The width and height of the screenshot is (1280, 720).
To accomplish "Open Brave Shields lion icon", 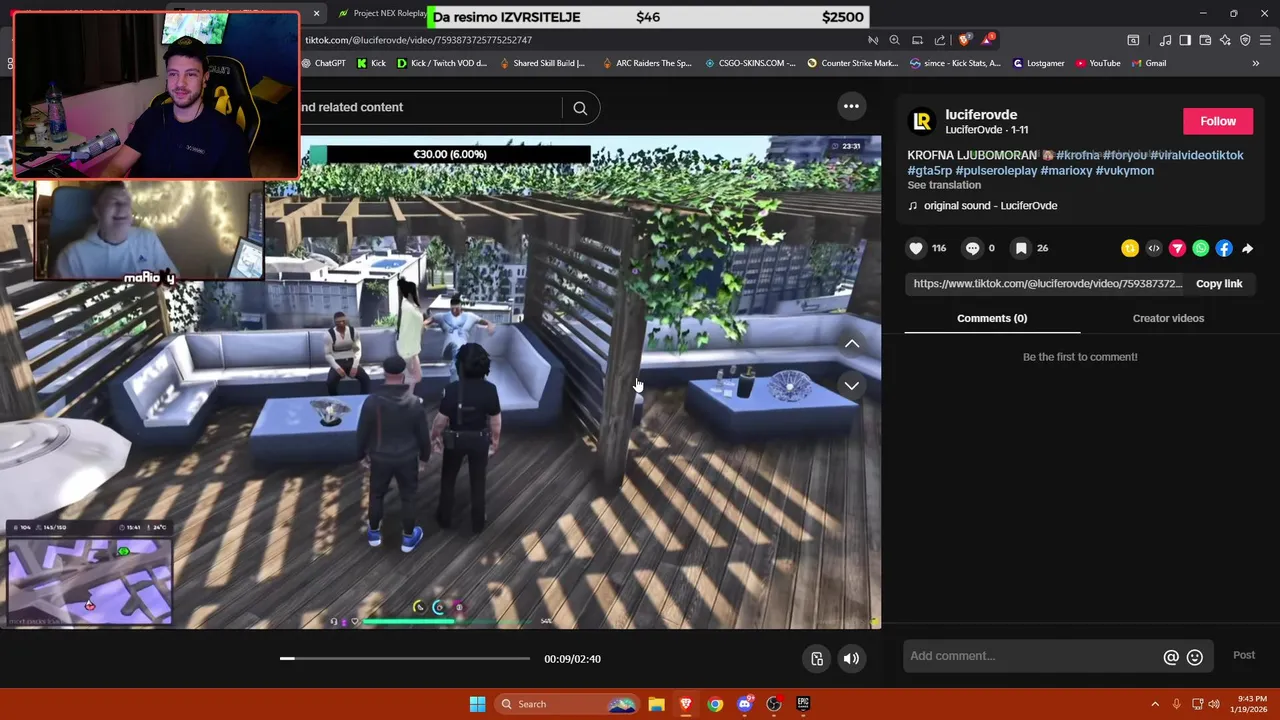I will point(964,40).
